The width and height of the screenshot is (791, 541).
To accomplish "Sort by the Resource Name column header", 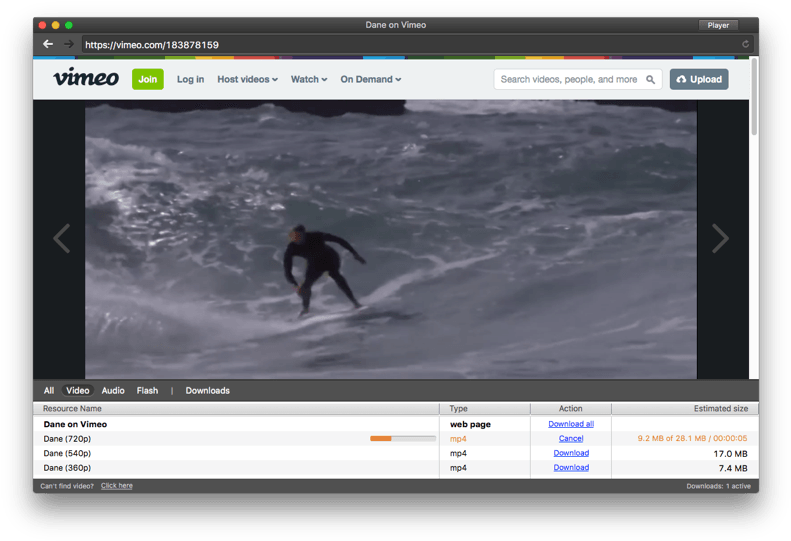I will pyautogui.click(x=236, y=408).
